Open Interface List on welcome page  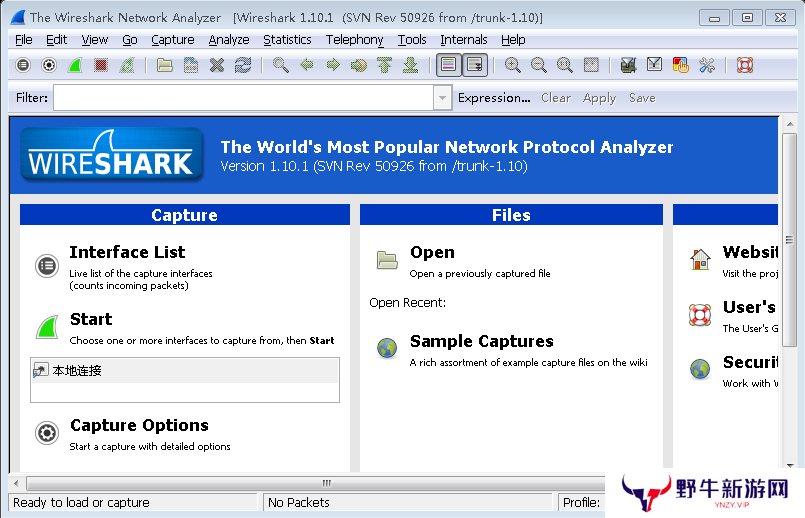click(x=127, y=252)
